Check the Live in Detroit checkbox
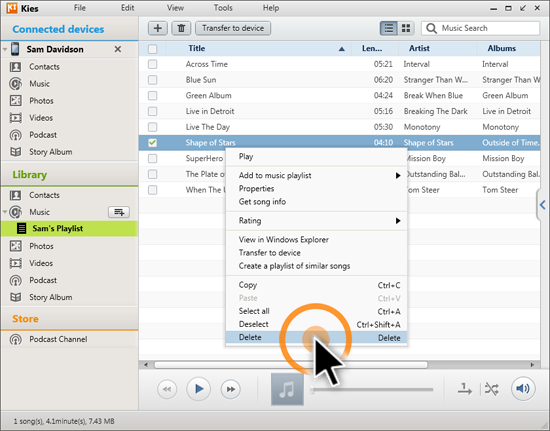The height and width of the screenshot is (431, 550). pos(153,111)
